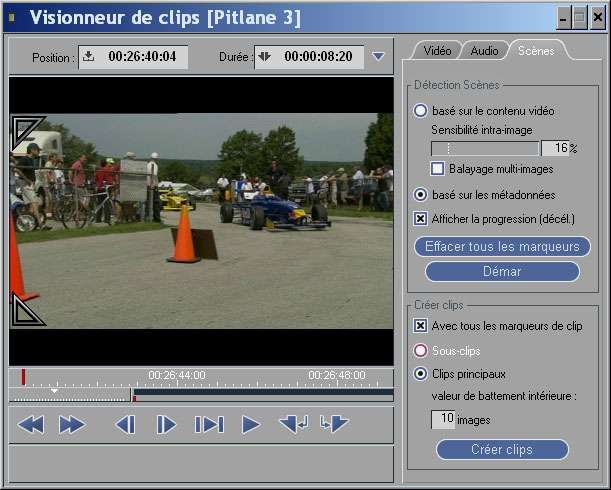611x490 pixels.
Task: Click the 10 images handle value field
Action: tap(443, 419)
